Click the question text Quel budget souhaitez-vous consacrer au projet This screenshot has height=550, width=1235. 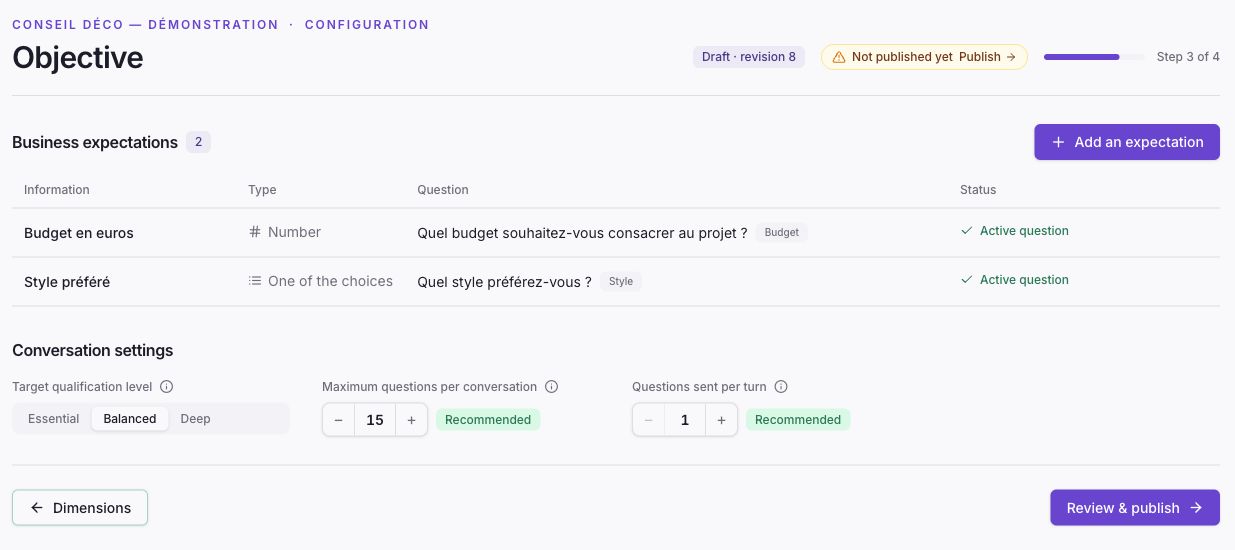582,233
